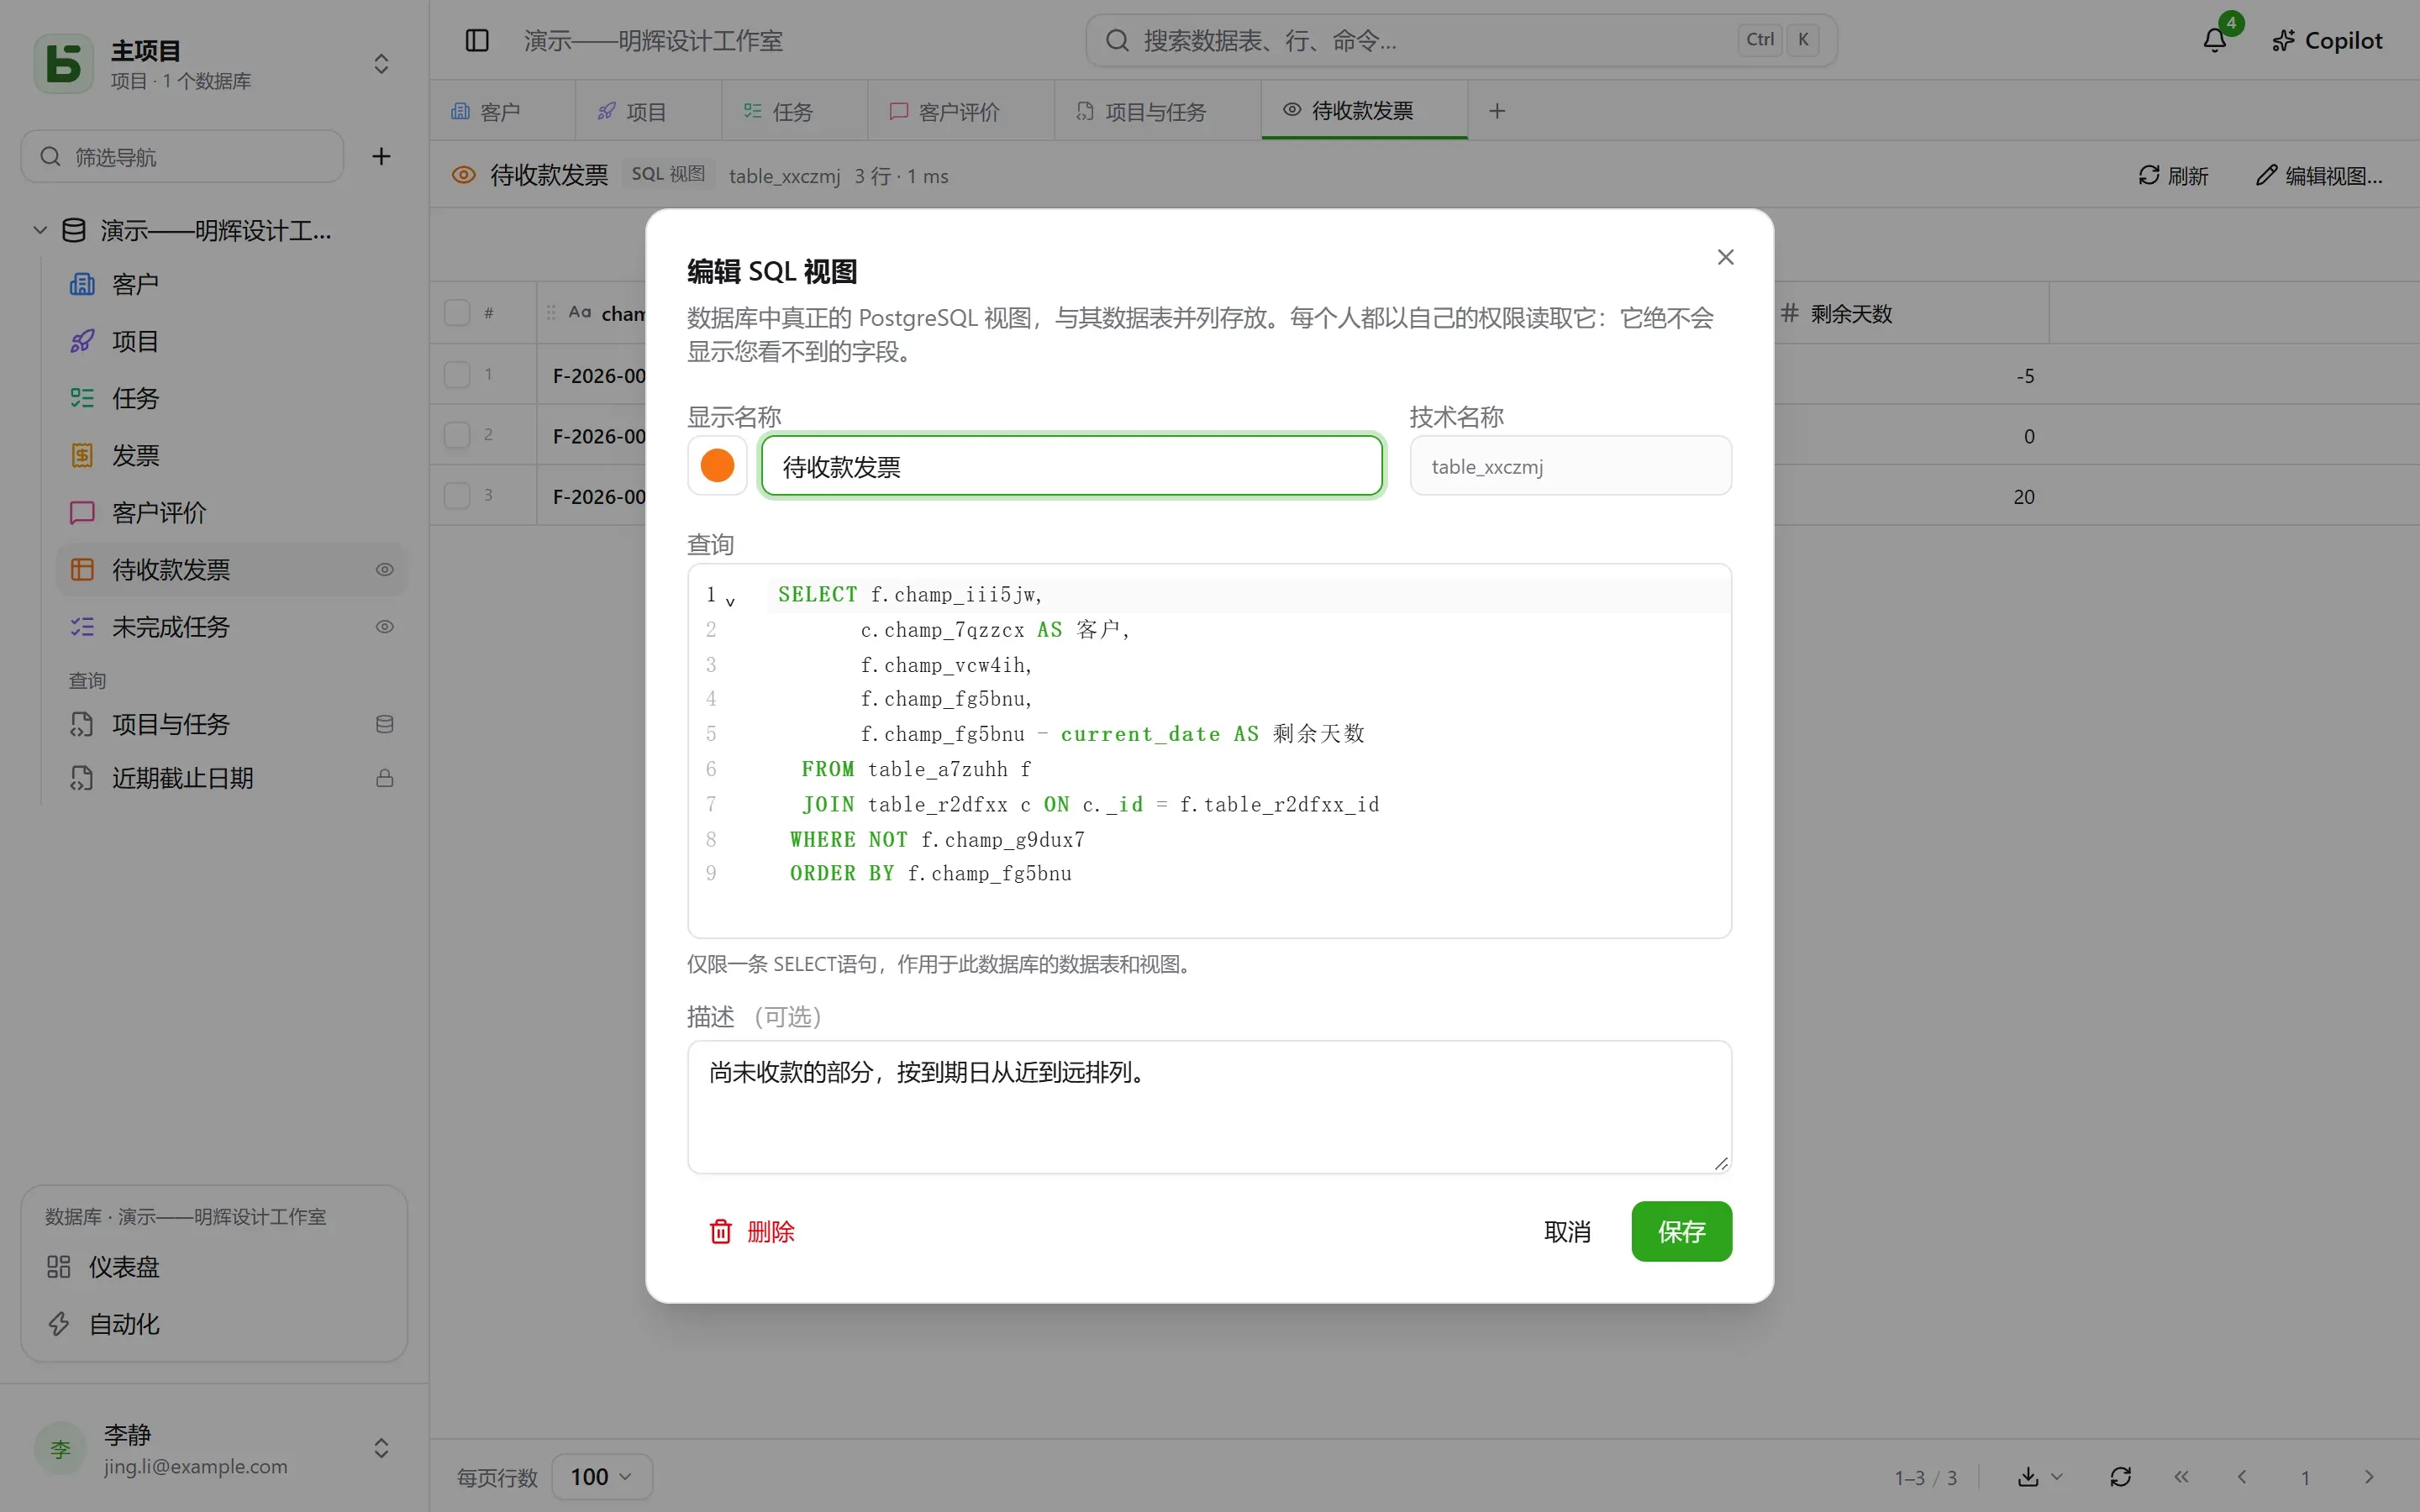This screenshot has height=1512, width=2420.
Task: Click the 显示名称 input field
Action: (x=1071, y=466)
